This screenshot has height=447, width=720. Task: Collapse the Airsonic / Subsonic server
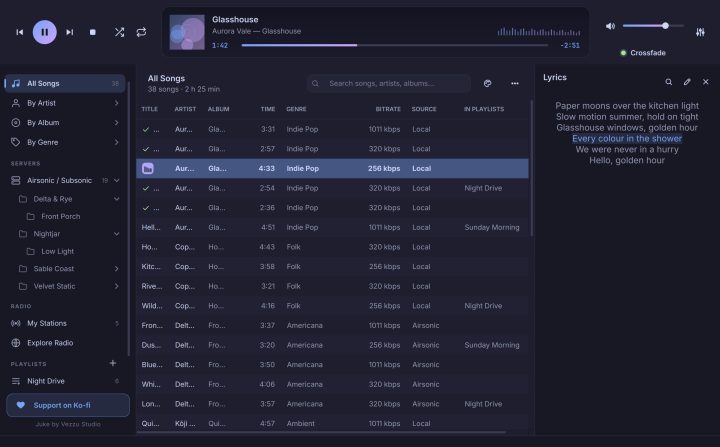click(117, 181)
